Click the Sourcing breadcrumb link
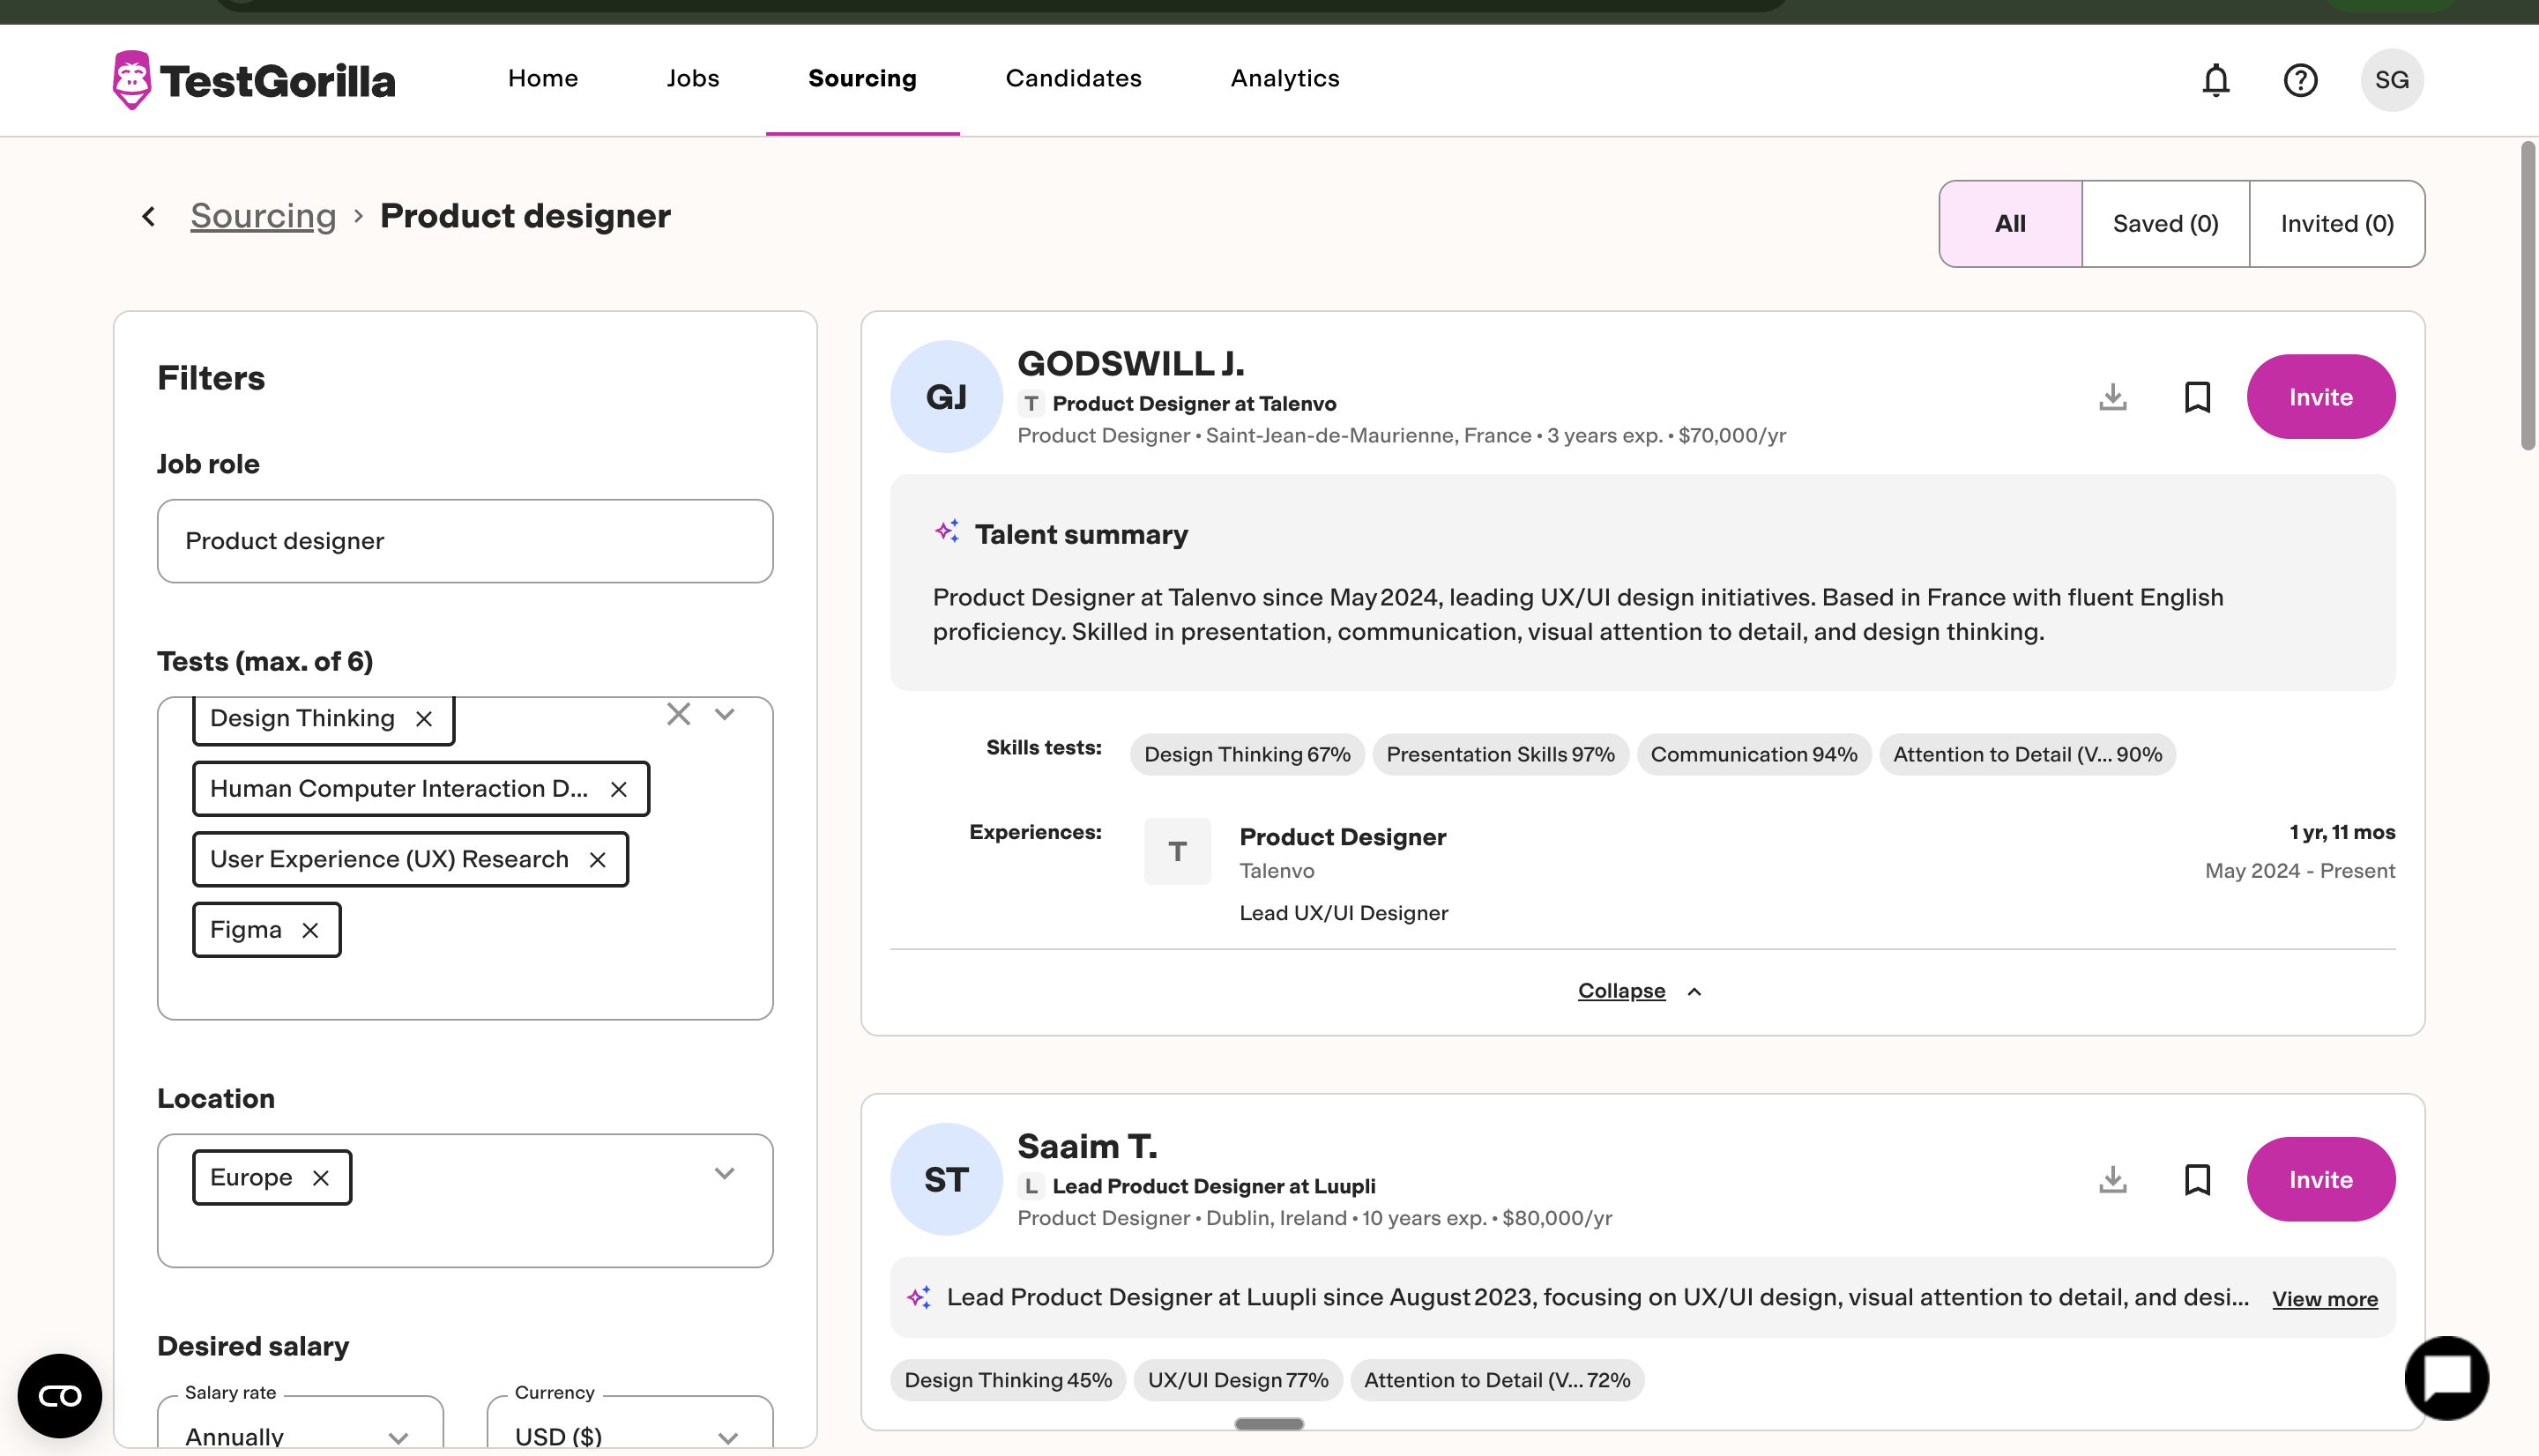Image resolution: width=2539 pixels, height=1456 pixels. coord(263,216)
